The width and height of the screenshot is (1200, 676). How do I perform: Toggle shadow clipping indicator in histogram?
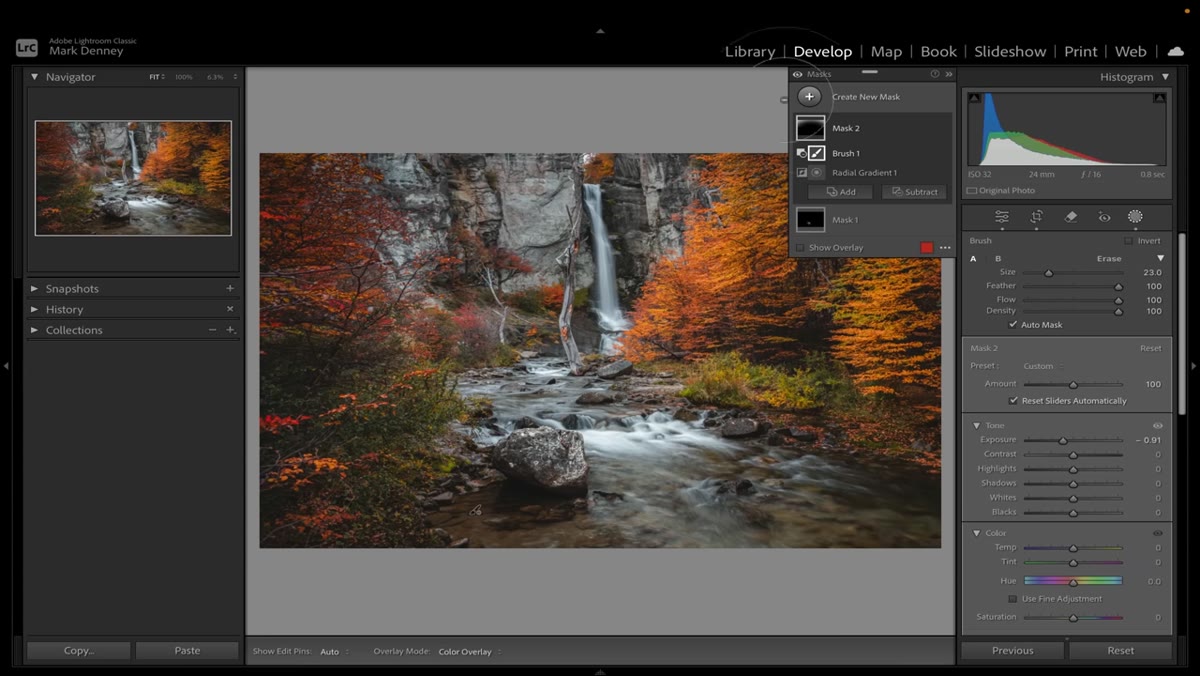pos(974,98)
